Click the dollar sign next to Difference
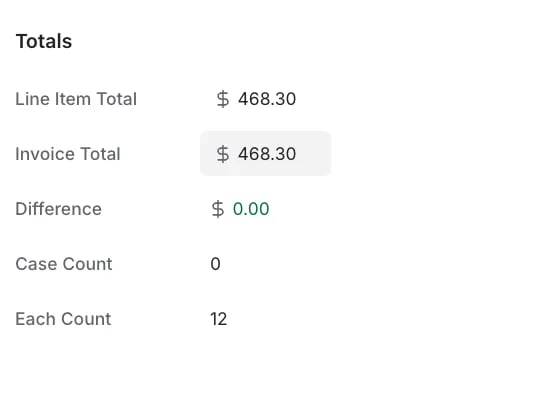Viewport: 539px width, 405px height. click(218, 209)
